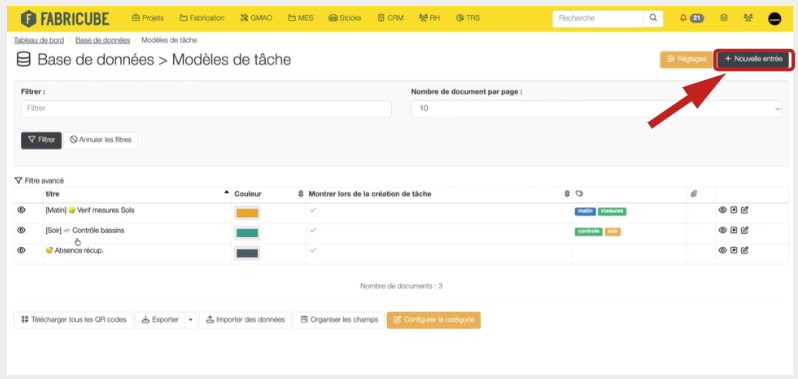Open the CRM menu
Screen dimensions: 798x379
[390, 18]
